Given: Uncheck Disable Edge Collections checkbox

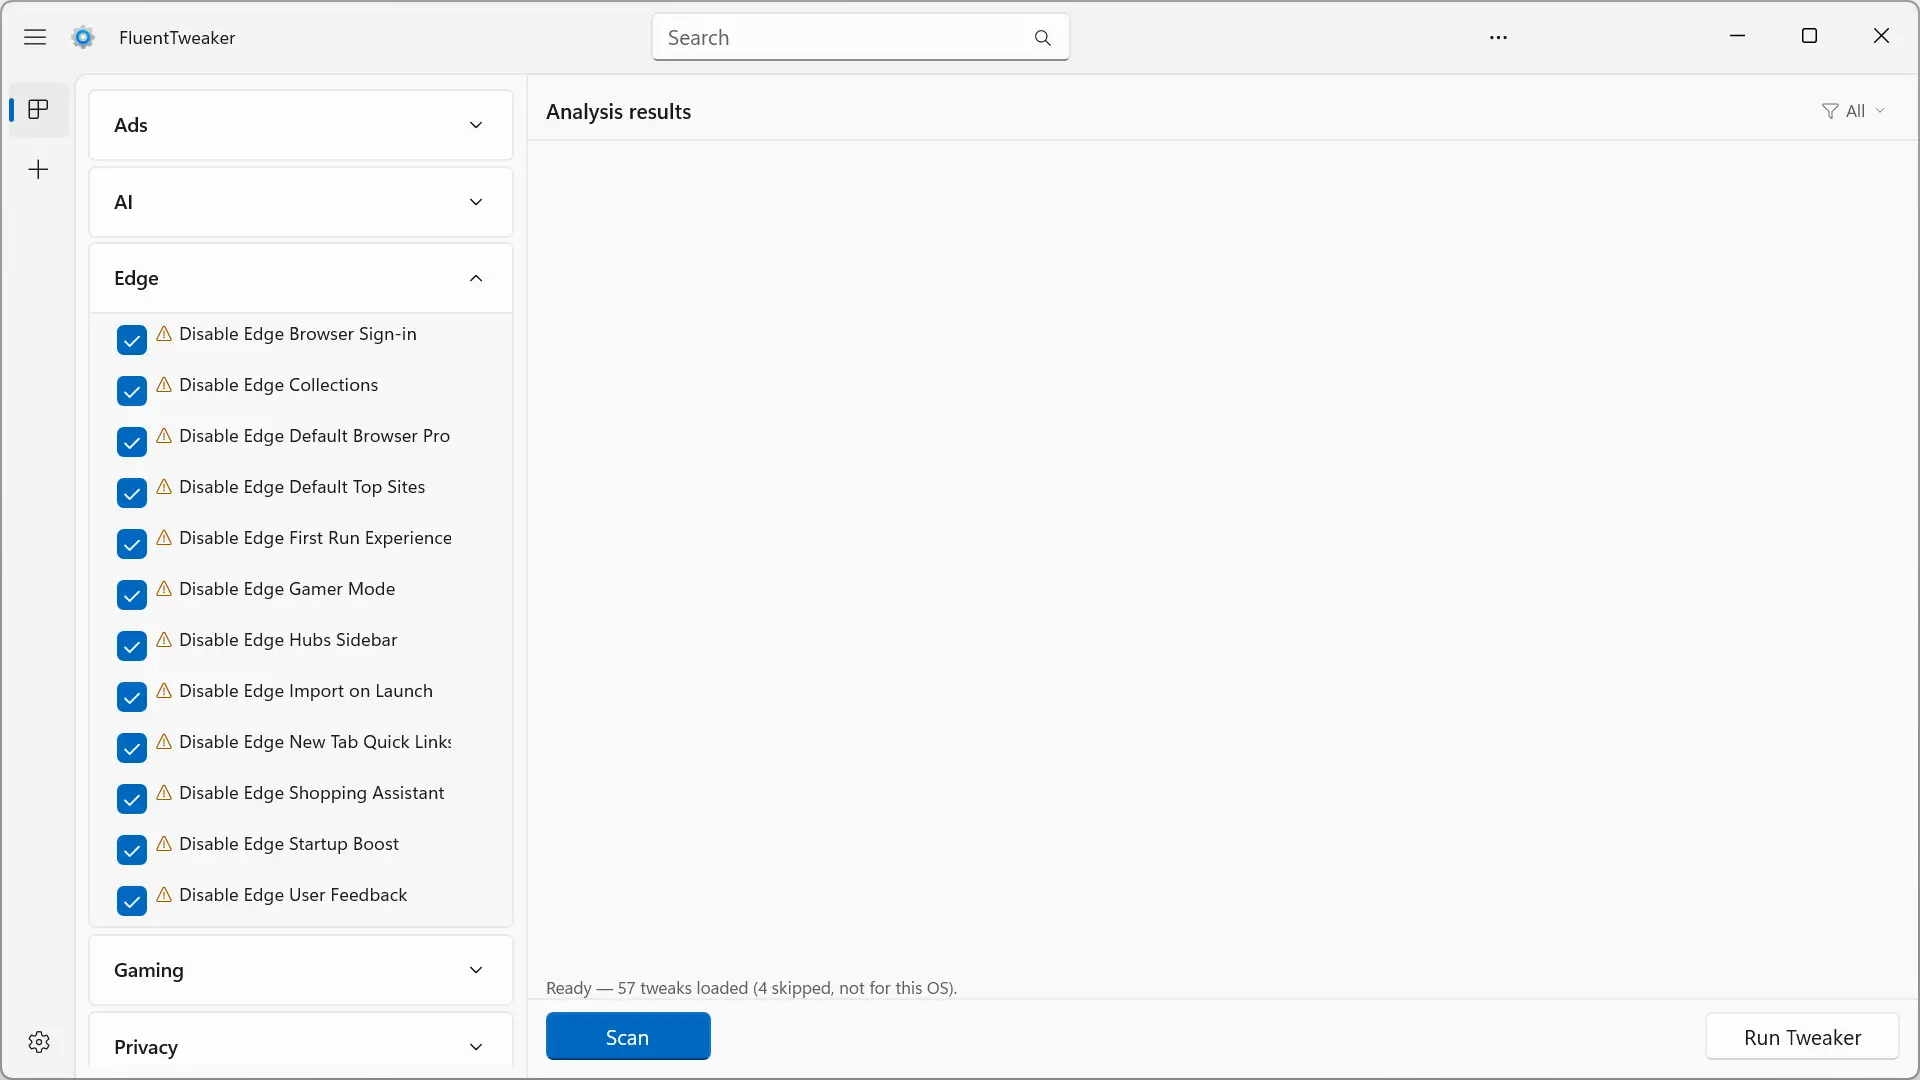Looking at the screenshot, I should point(132,391).
